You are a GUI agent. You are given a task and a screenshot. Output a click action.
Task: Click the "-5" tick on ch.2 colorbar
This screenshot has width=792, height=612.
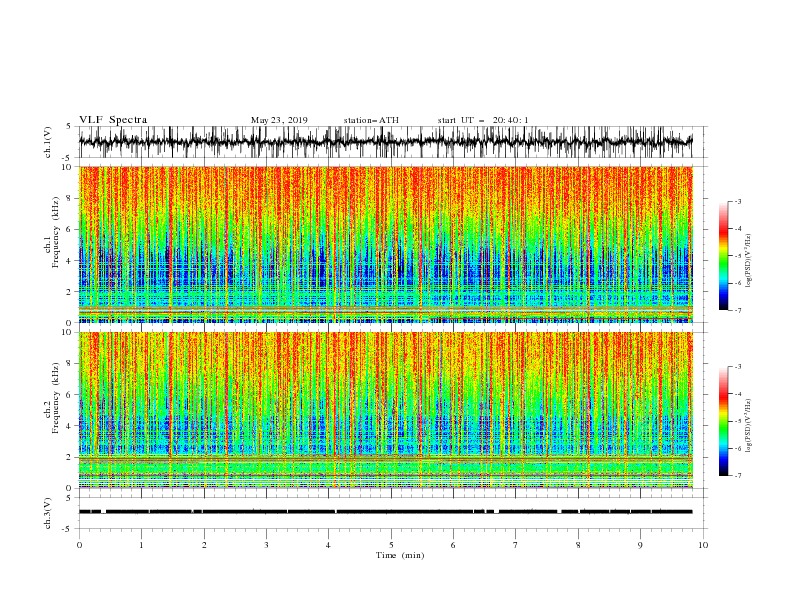(737, 421)
